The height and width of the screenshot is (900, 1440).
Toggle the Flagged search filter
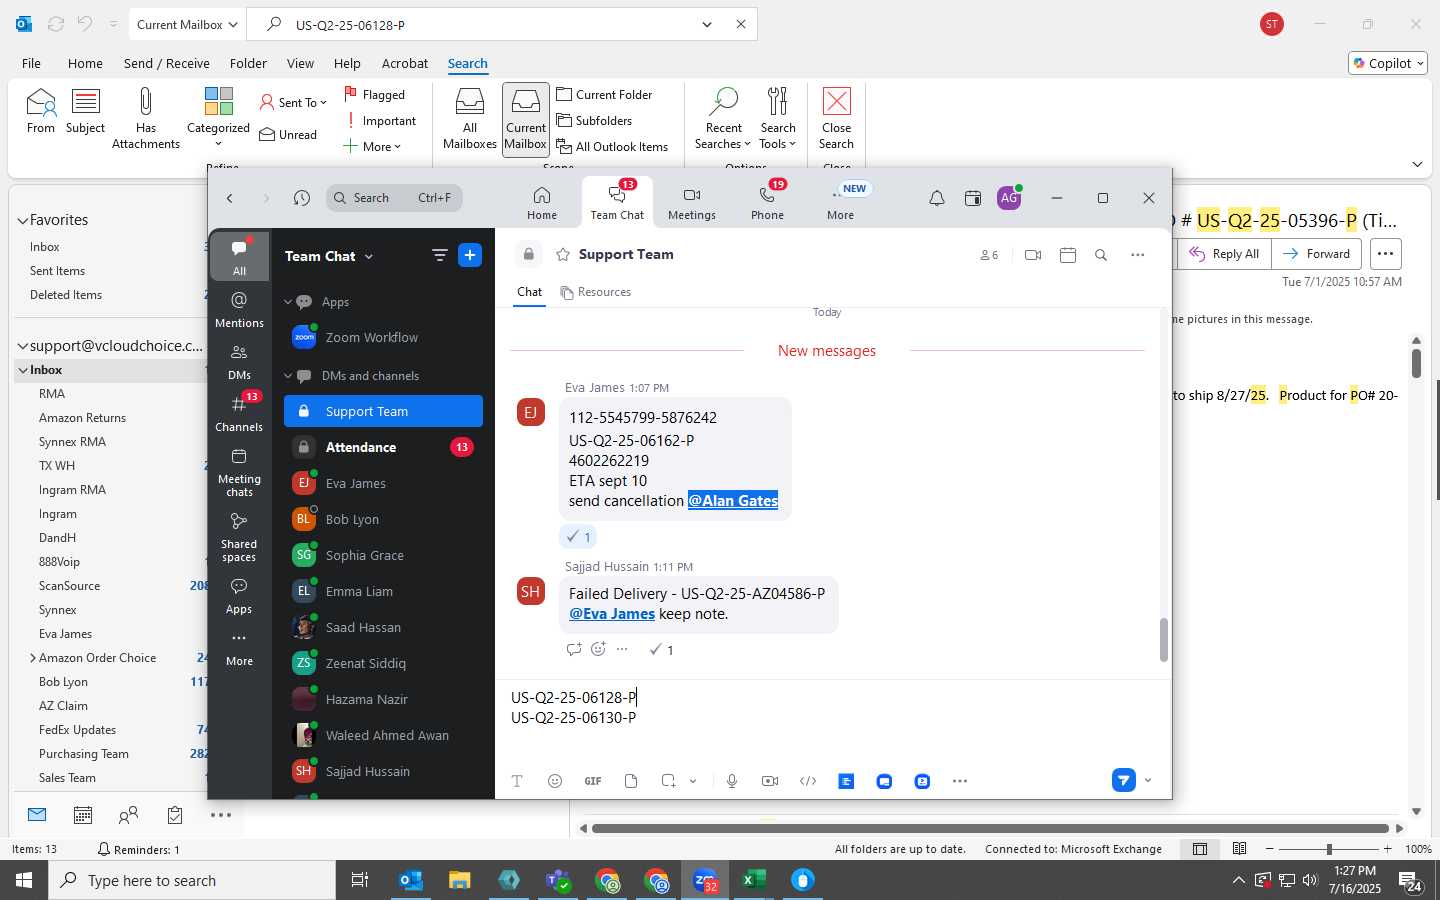pos(375,94)
